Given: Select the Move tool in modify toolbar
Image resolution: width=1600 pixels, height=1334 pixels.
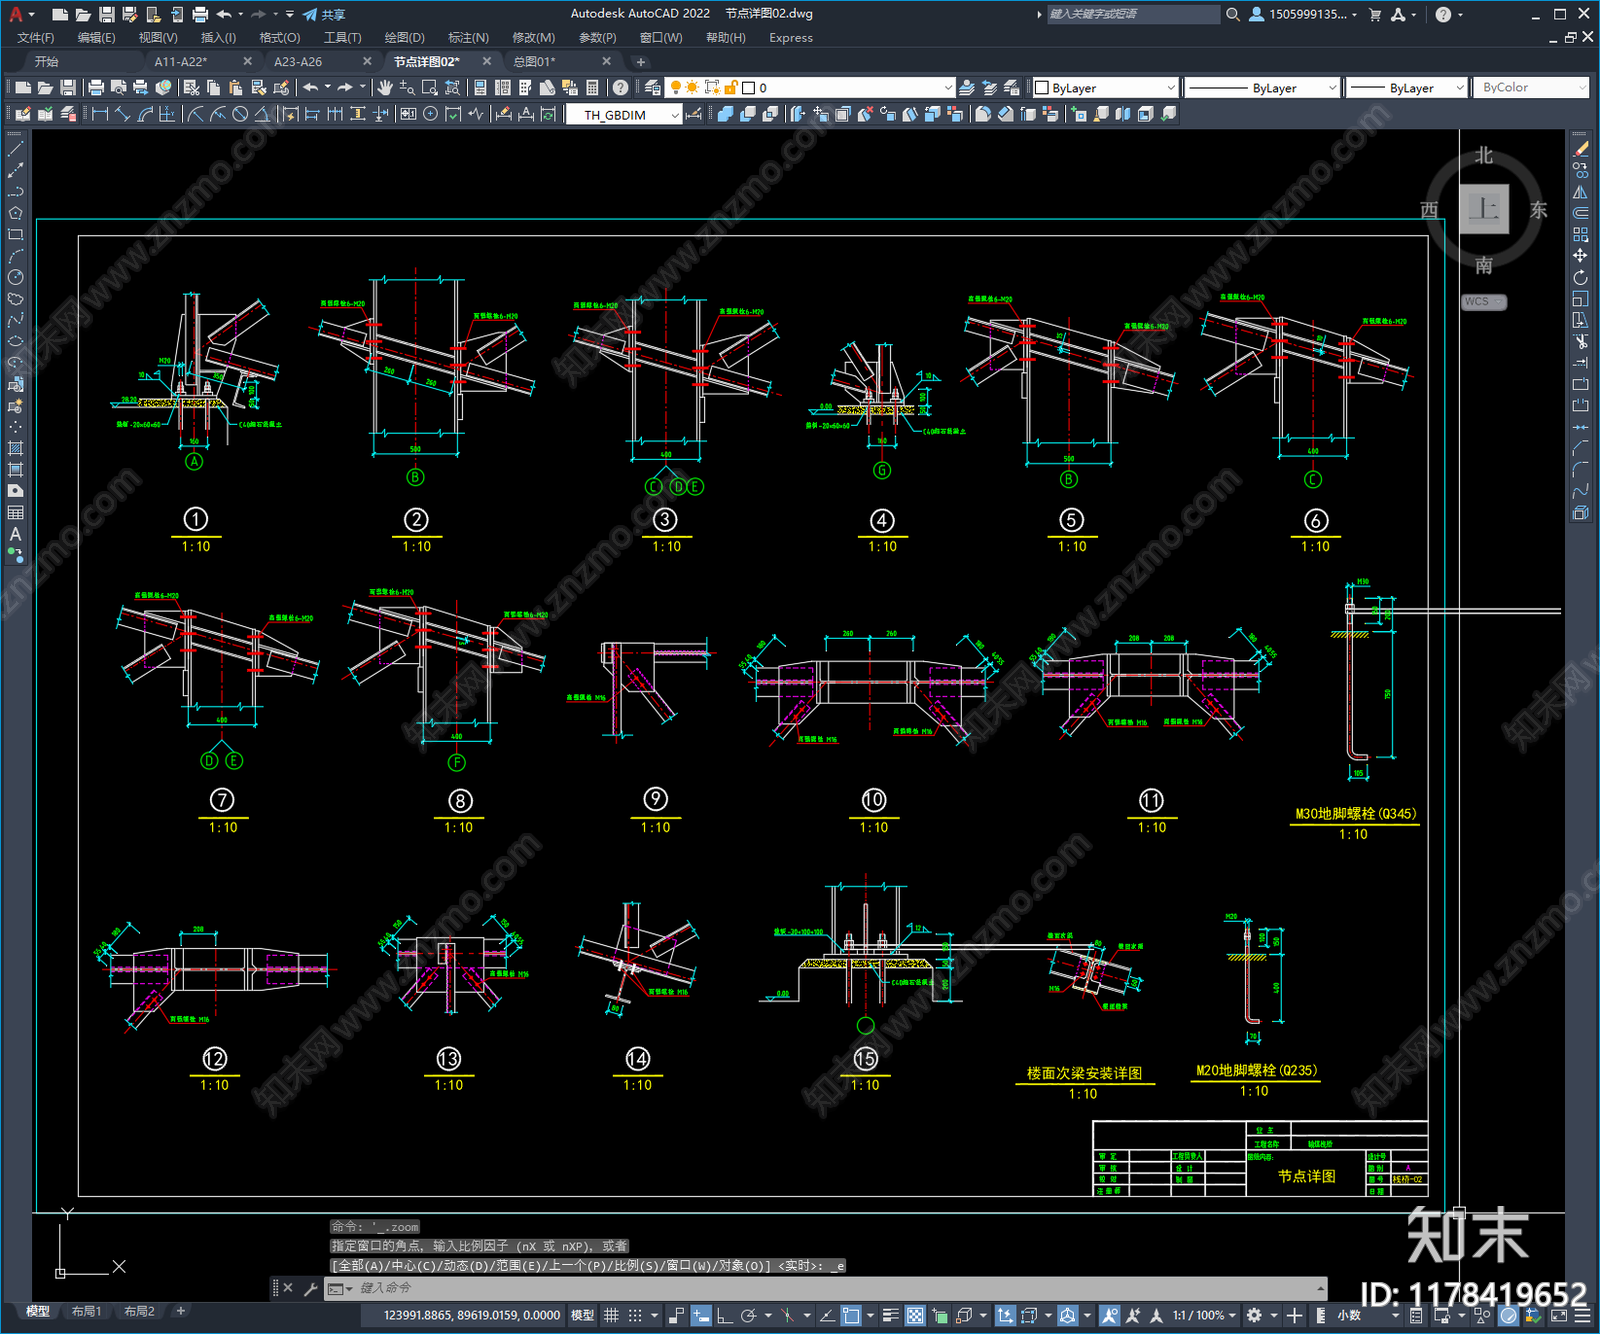Looking at the screenshot, I should point(1580,256).
